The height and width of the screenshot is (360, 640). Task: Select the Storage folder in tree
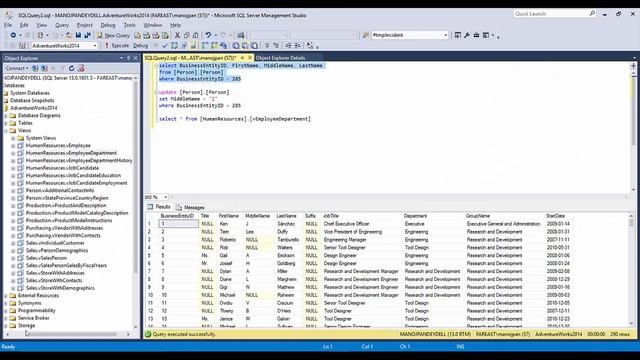pos(27,326)
